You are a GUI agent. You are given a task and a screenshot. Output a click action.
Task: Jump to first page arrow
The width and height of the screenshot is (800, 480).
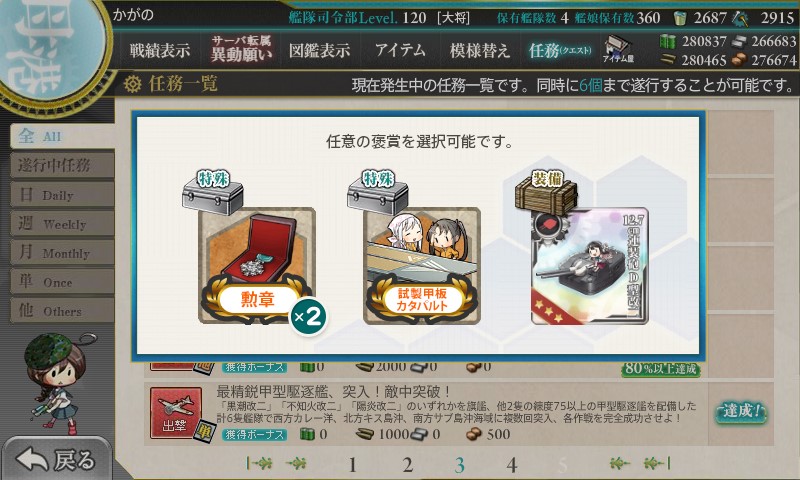(259, 463)
